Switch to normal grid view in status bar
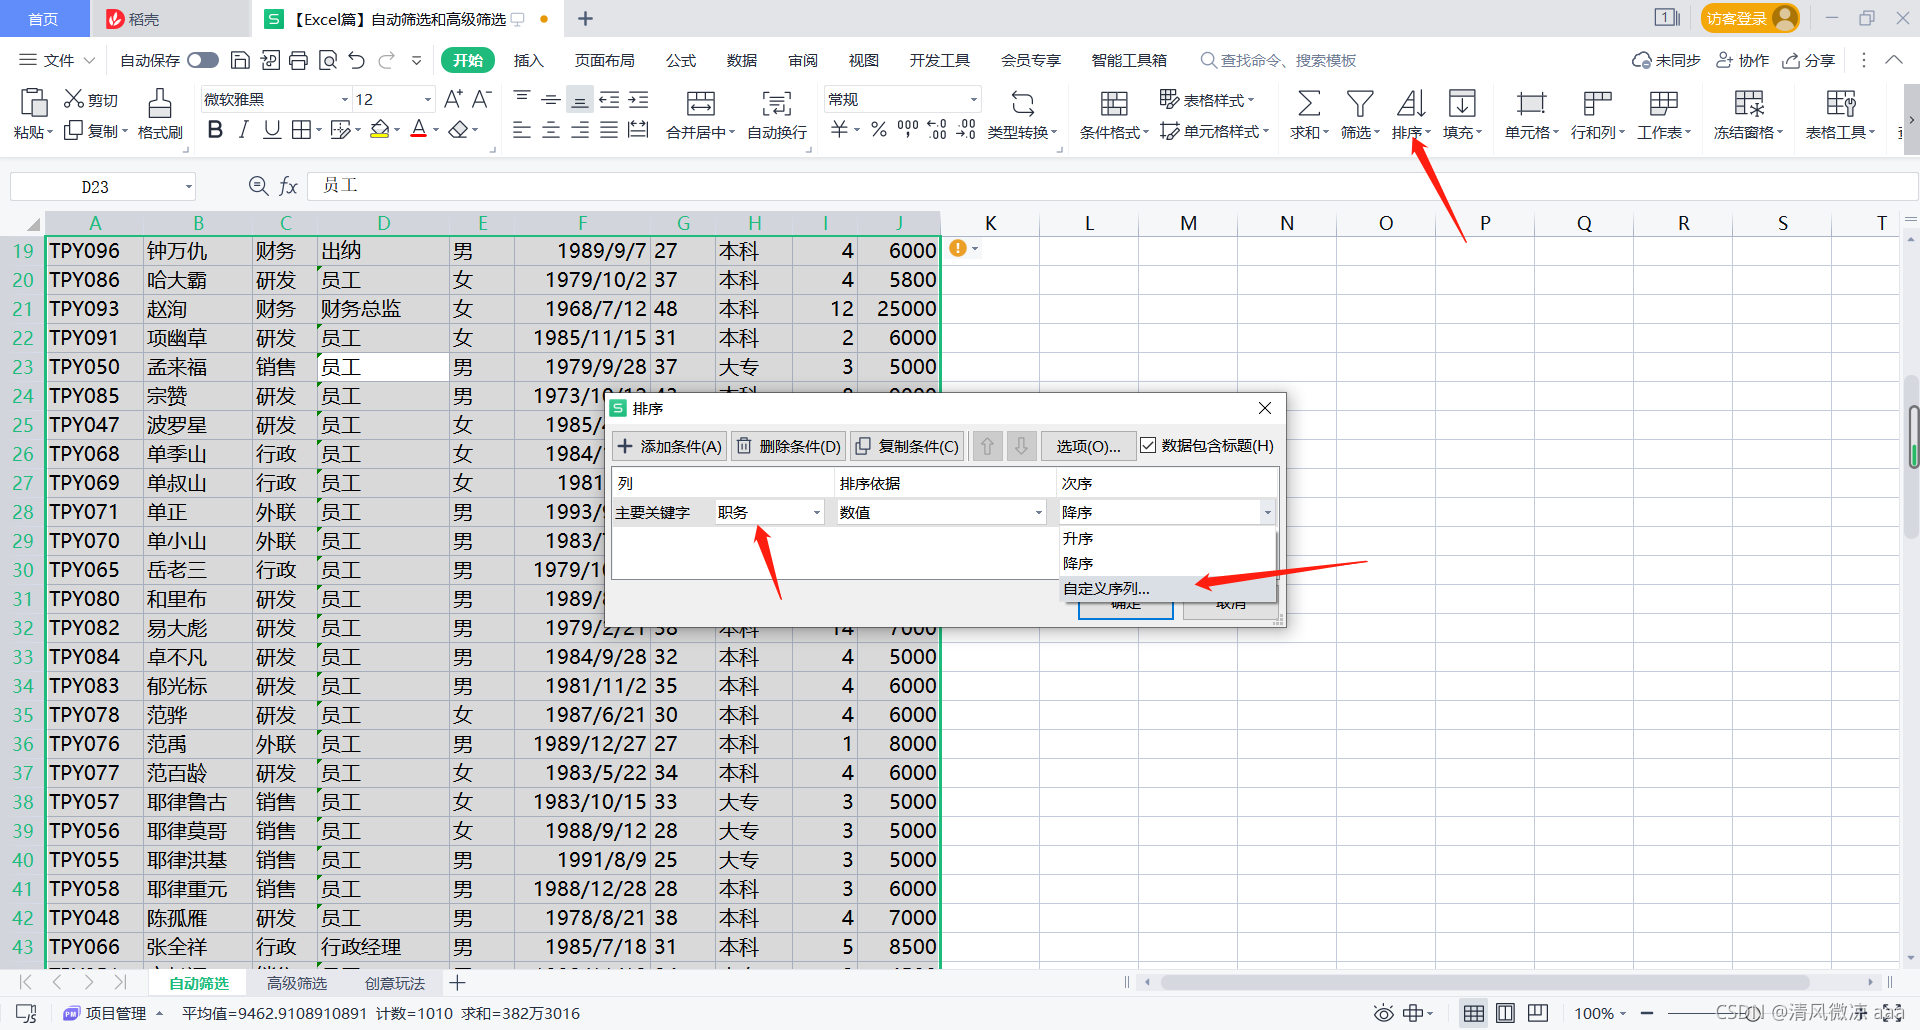This screenshot has height=1030, width=1920. pos(1473,1013)
